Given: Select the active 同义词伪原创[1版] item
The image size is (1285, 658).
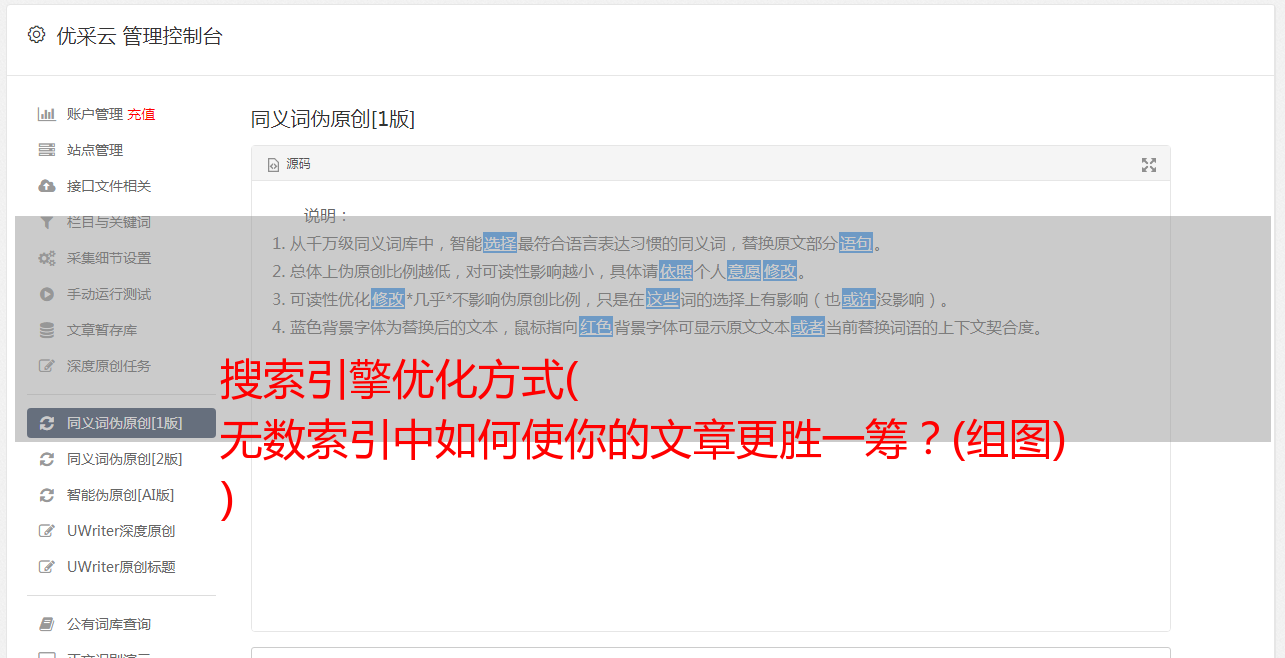Looking at the screenshot, I should coord(121,423).
